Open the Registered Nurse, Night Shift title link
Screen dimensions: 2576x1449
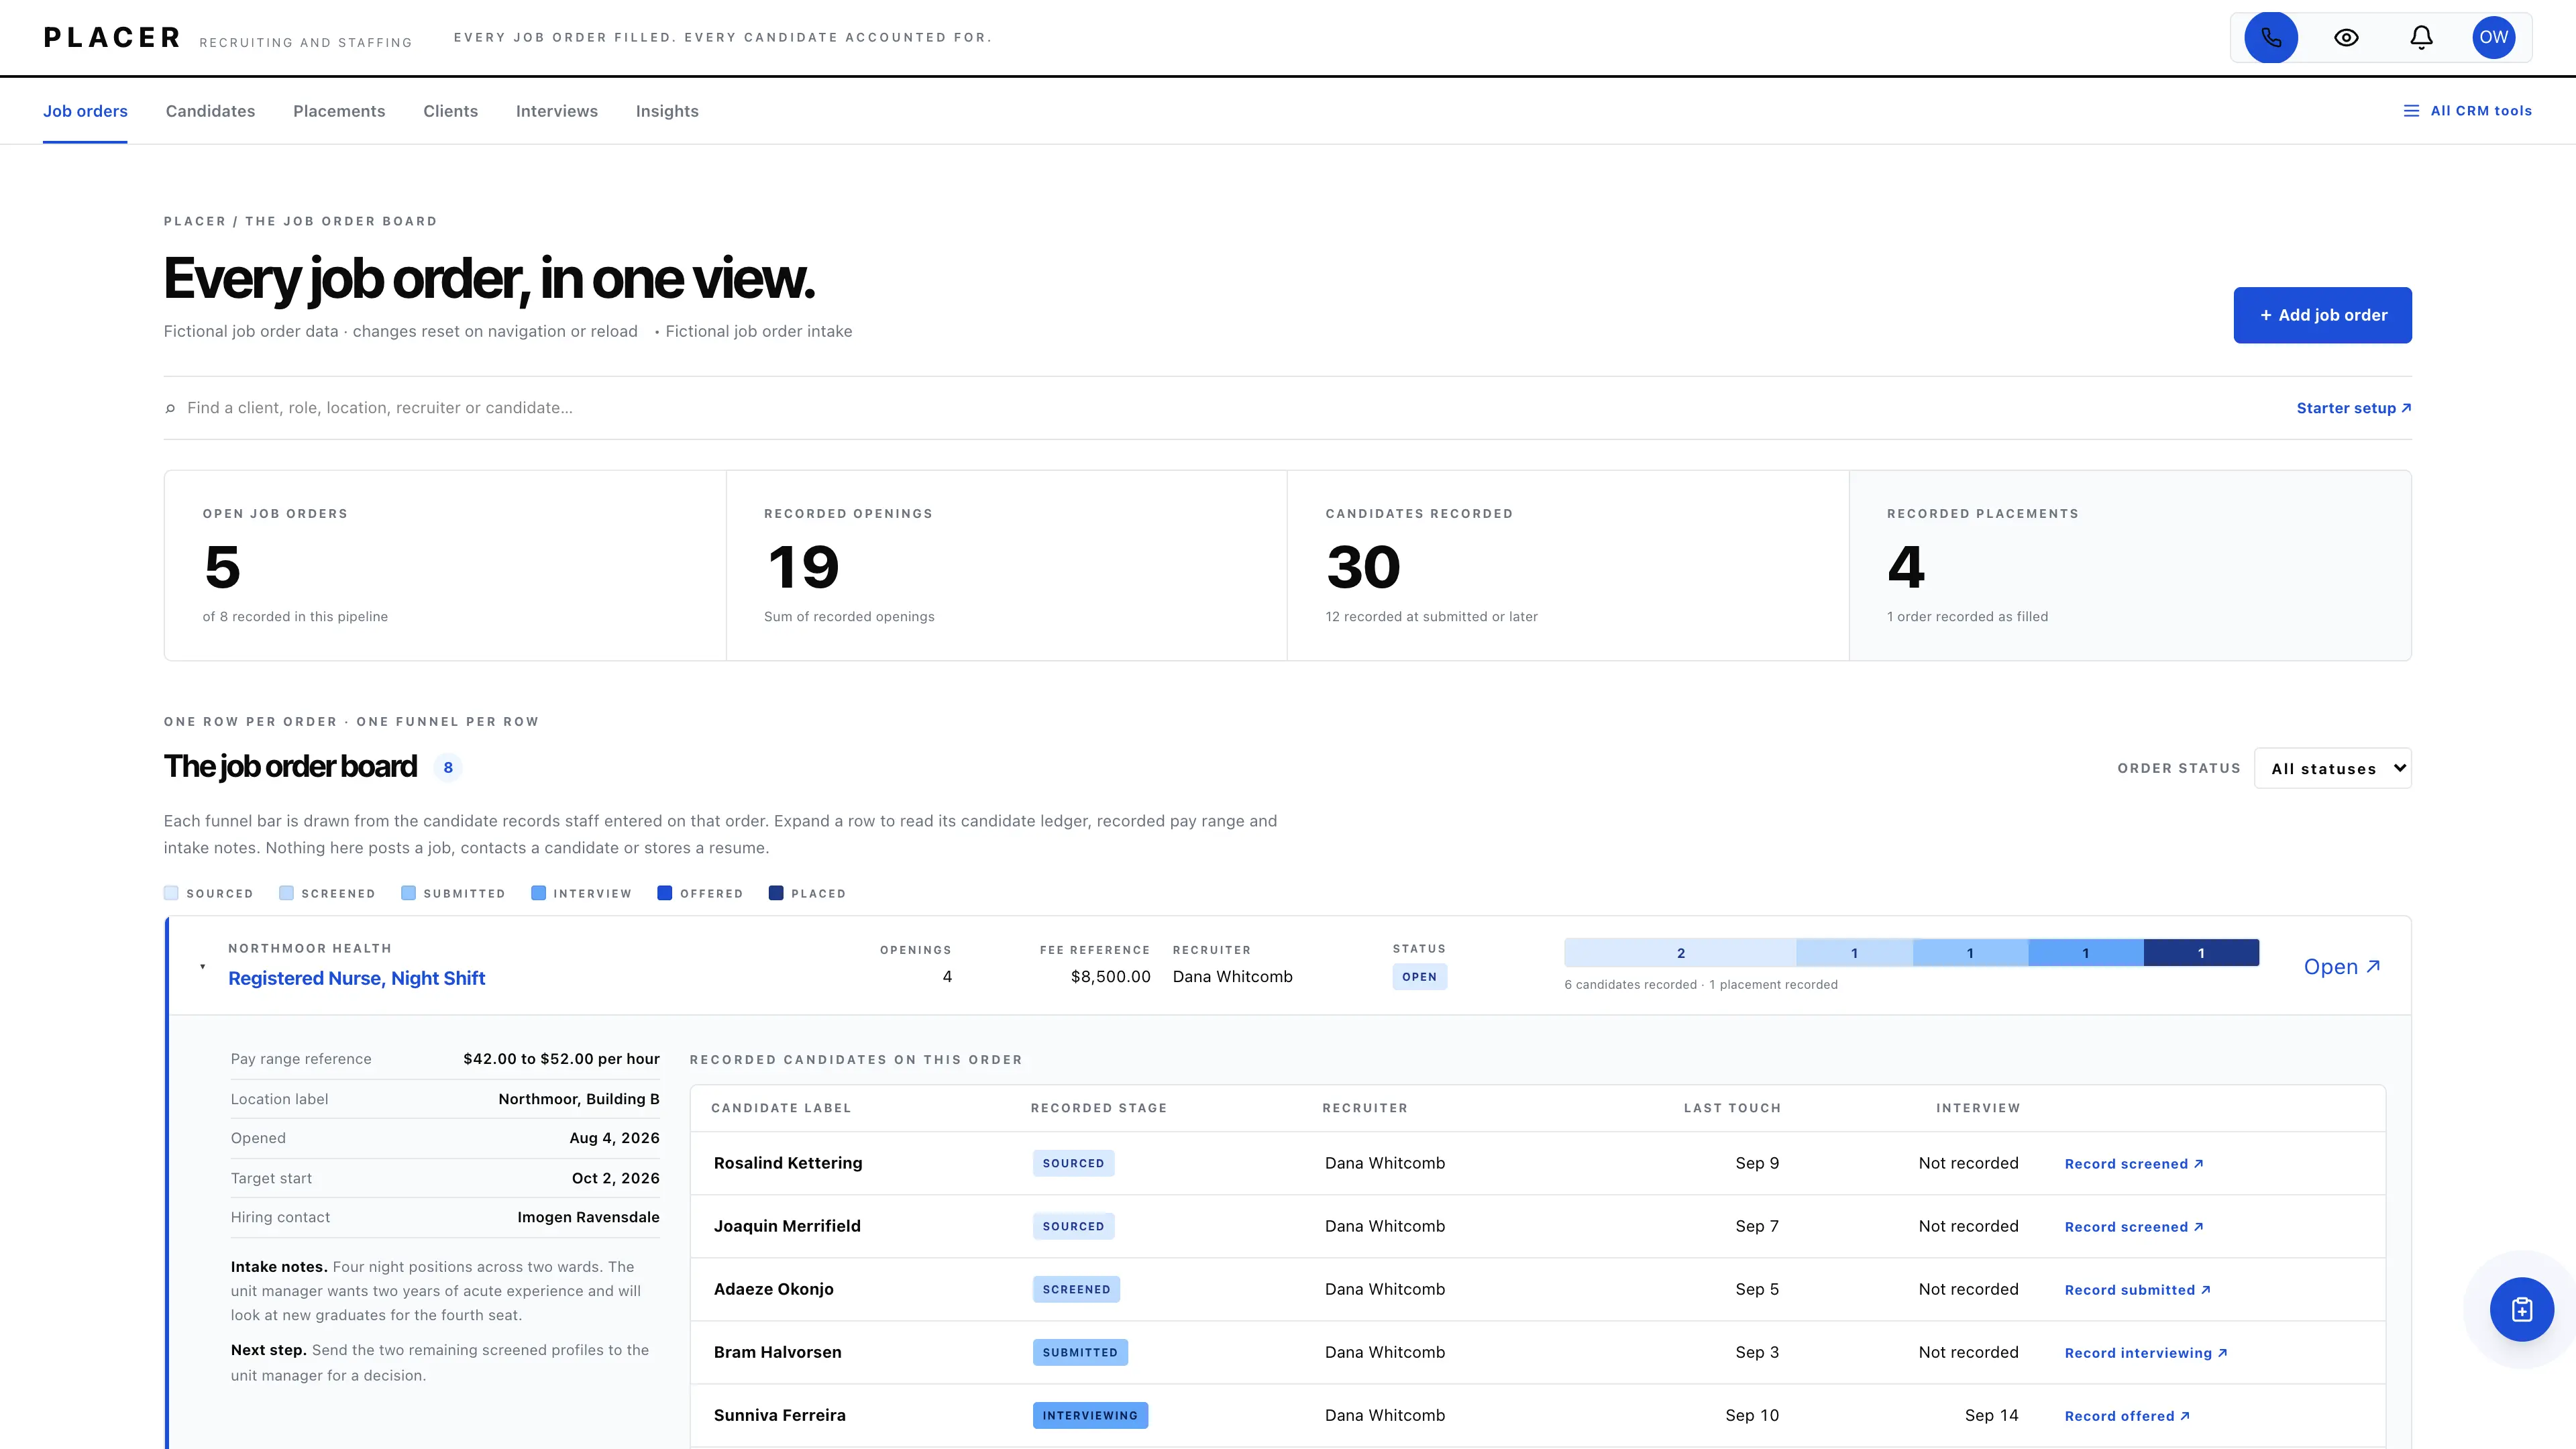point(357,978)
